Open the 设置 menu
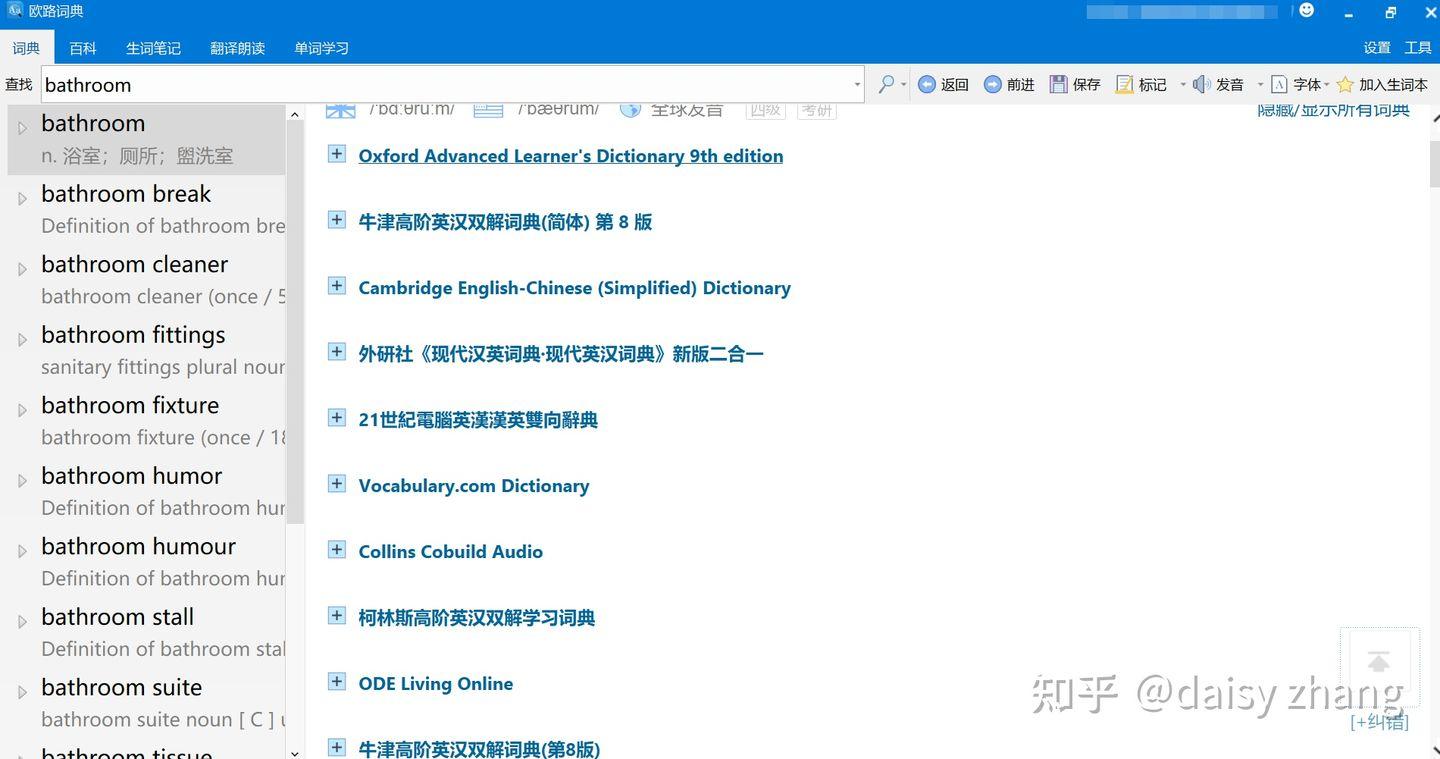1440x759 pixels. tap(1377, 48)
